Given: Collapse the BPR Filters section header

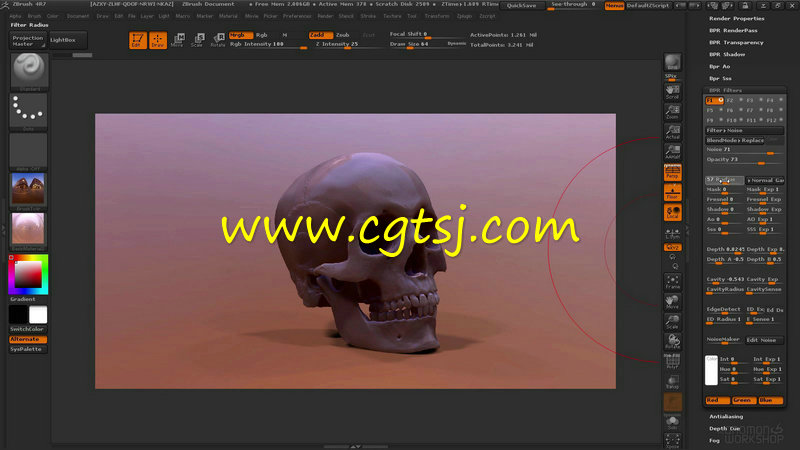Looking at the screenshot, I should tap(726, 90).
